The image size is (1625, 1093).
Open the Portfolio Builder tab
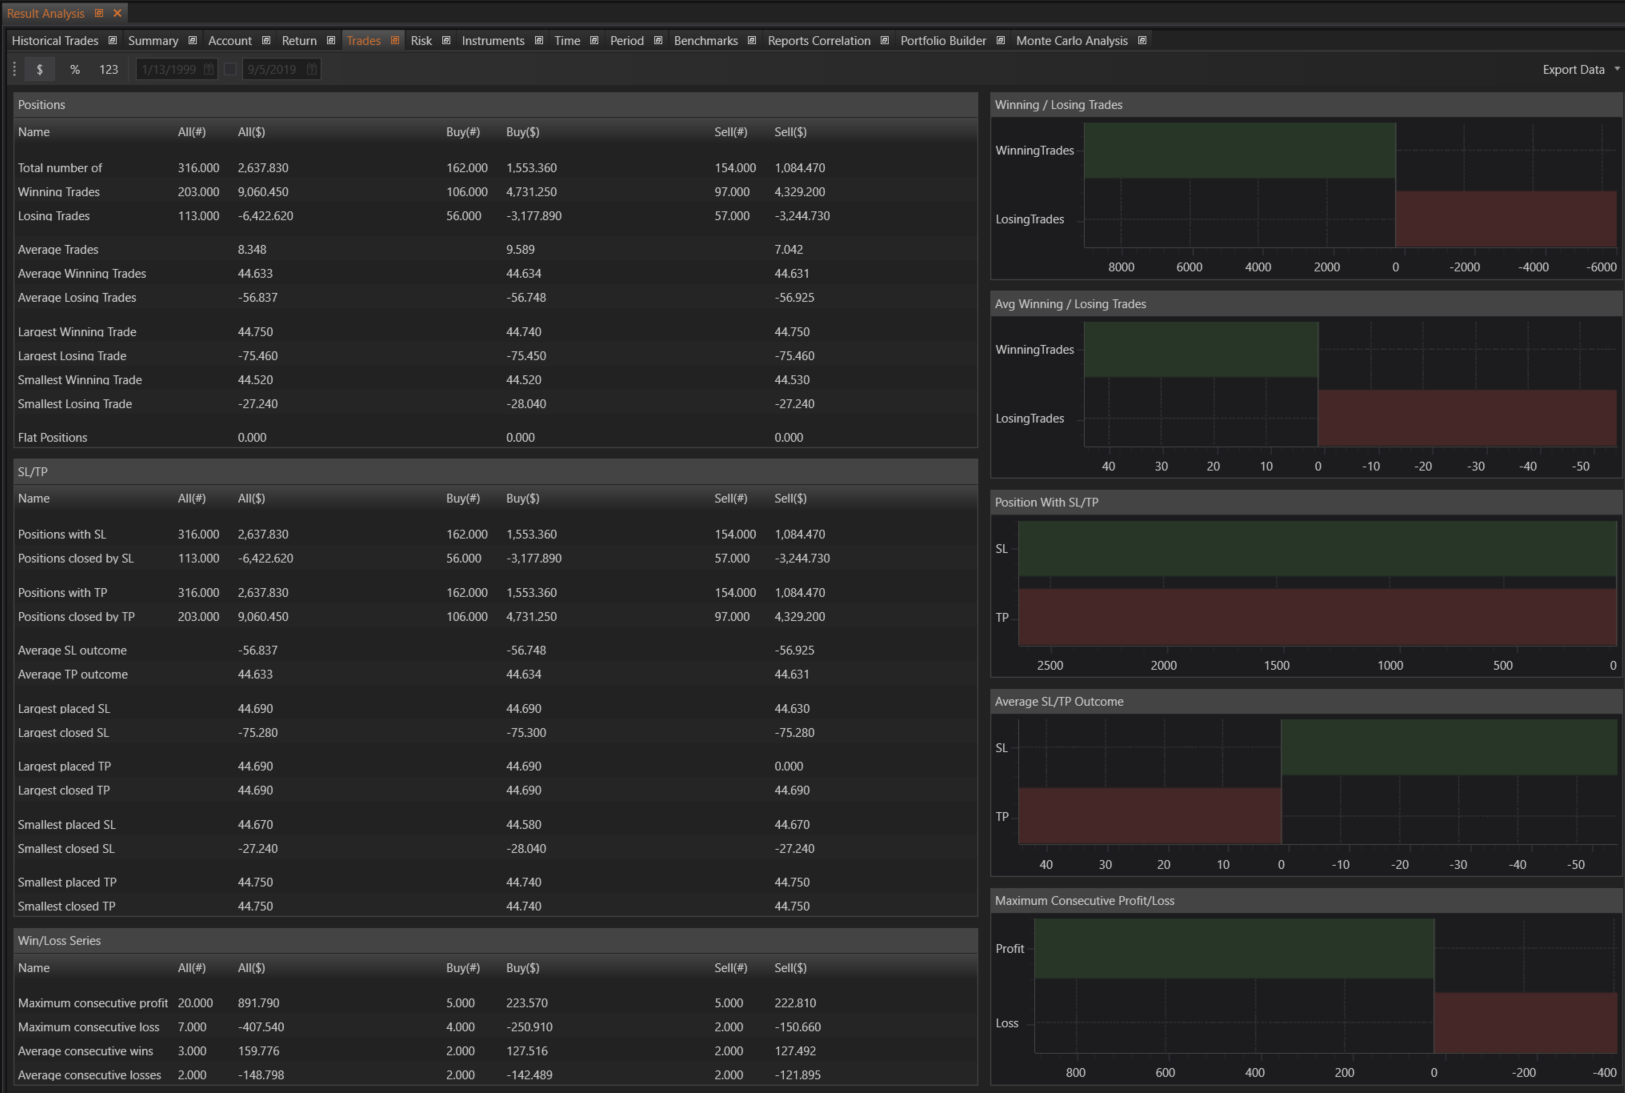(x=942, y=41)
